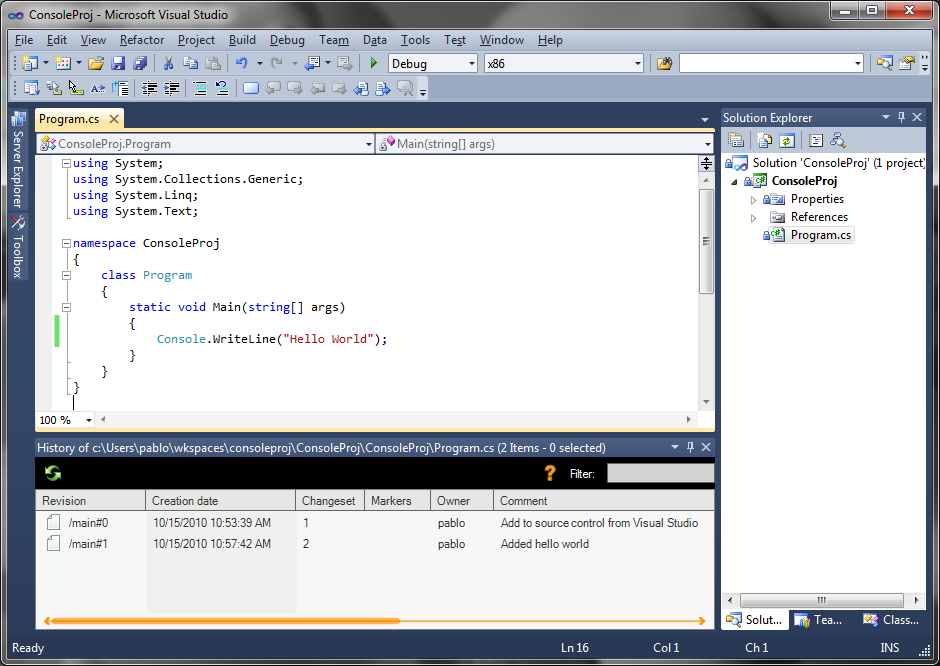This screenshot has width=940, height=666.
Task: Click the Increase Line Indent icon
Action: pyautogui.click(x=171, y=89)
